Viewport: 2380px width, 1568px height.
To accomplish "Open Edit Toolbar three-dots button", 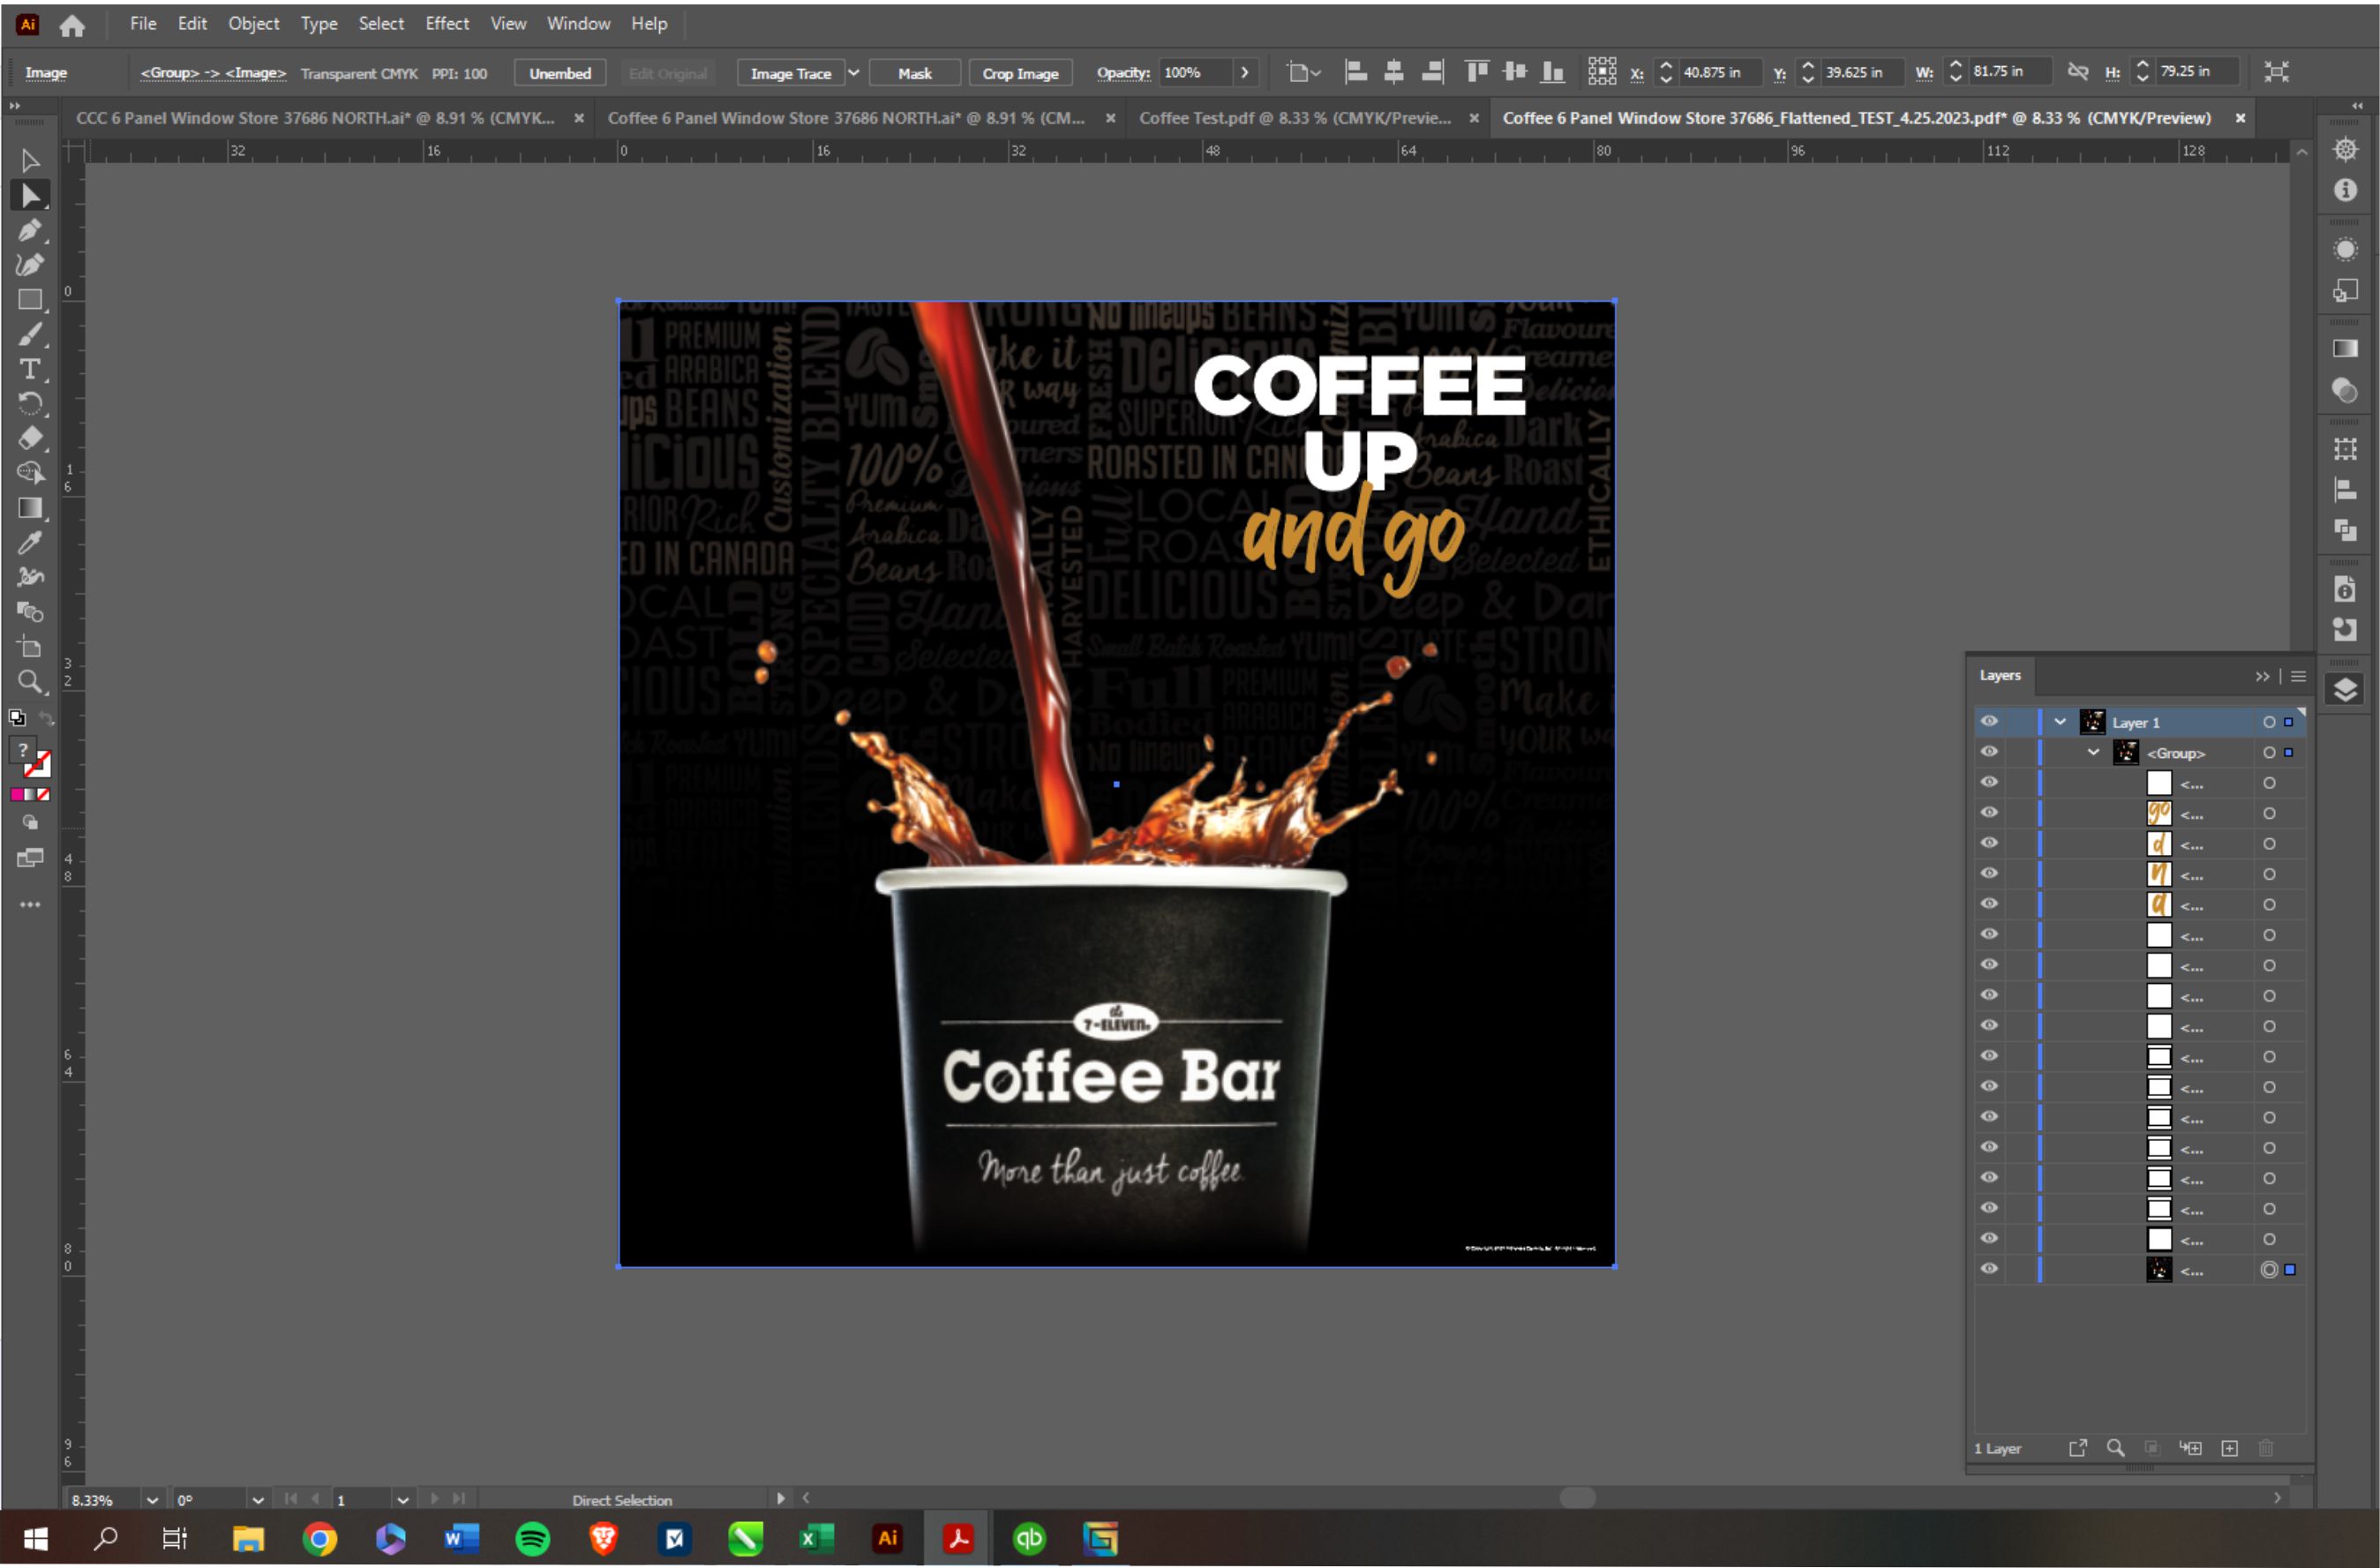I will [x=30, y=905].
